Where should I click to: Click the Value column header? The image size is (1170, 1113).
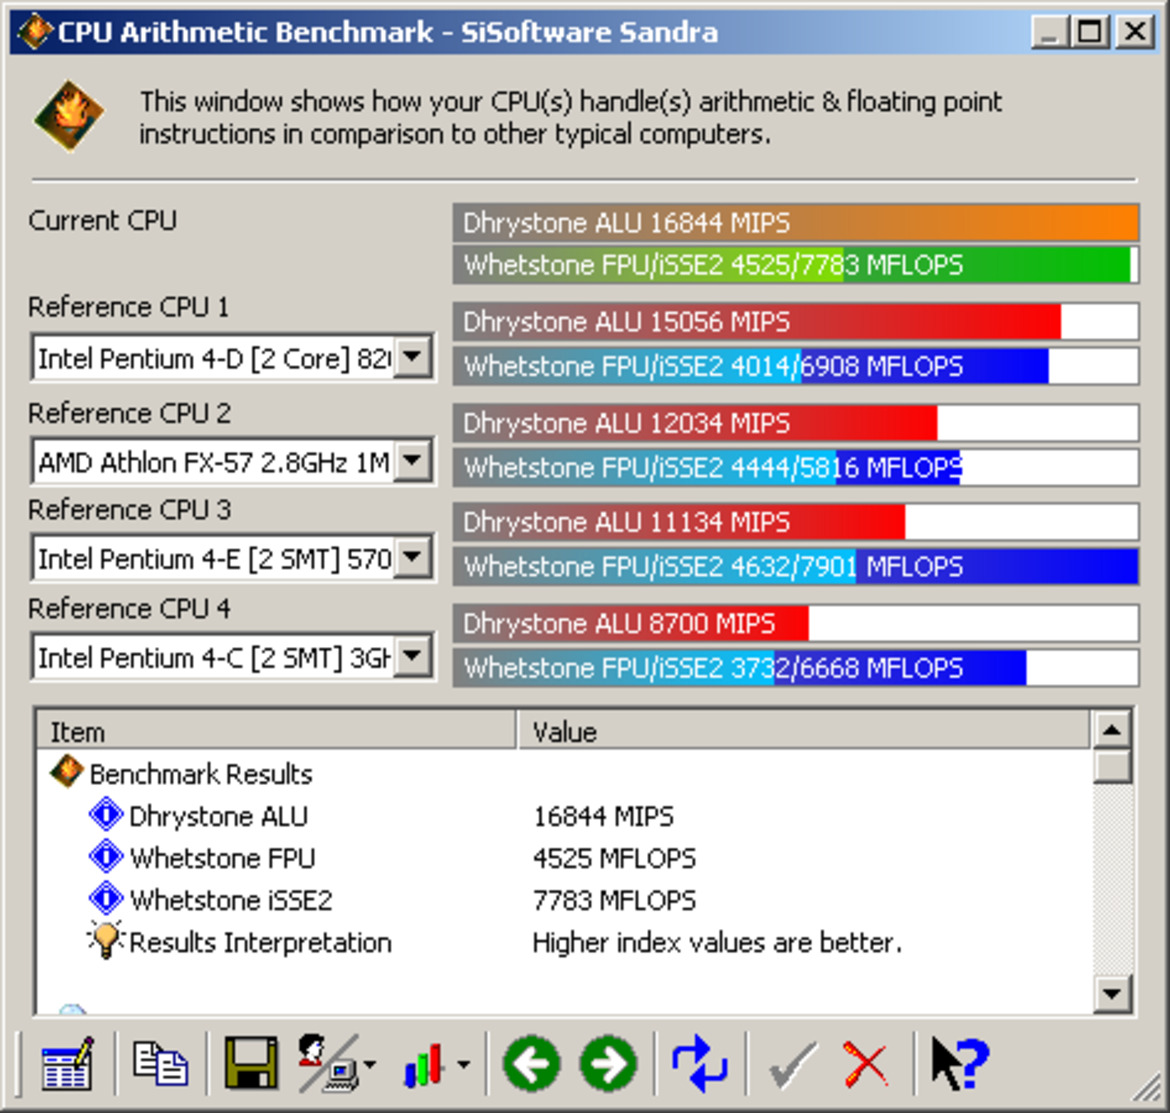(804, 730)
